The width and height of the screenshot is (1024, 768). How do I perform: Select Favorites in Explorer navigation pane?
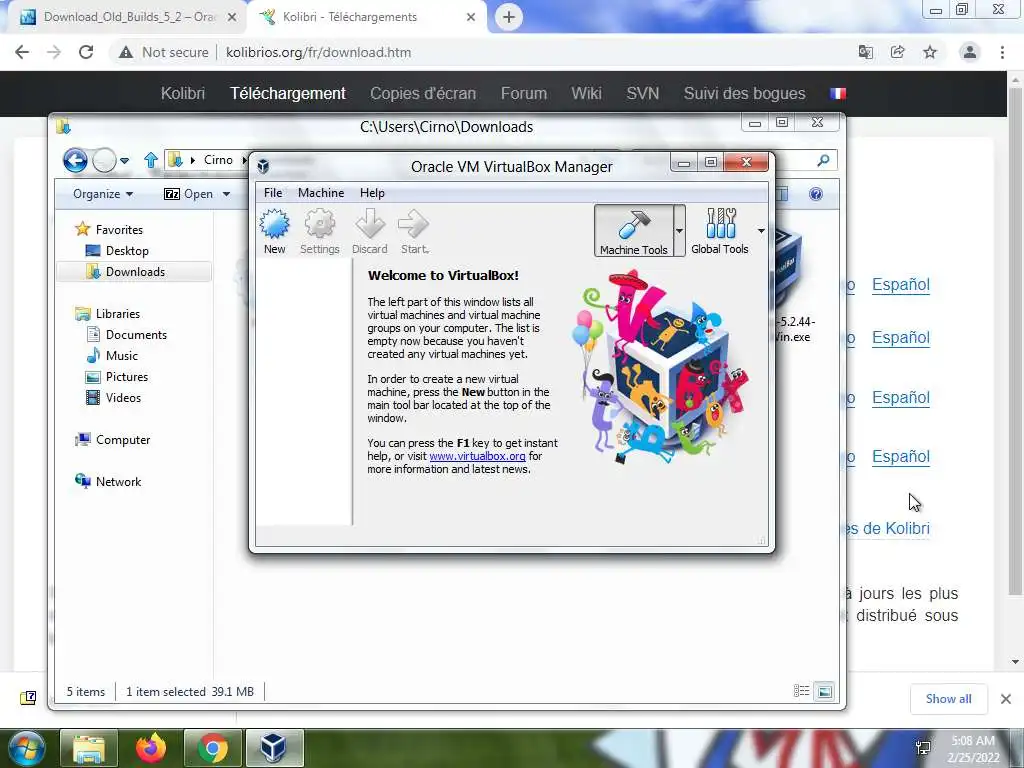coord(119,229)
